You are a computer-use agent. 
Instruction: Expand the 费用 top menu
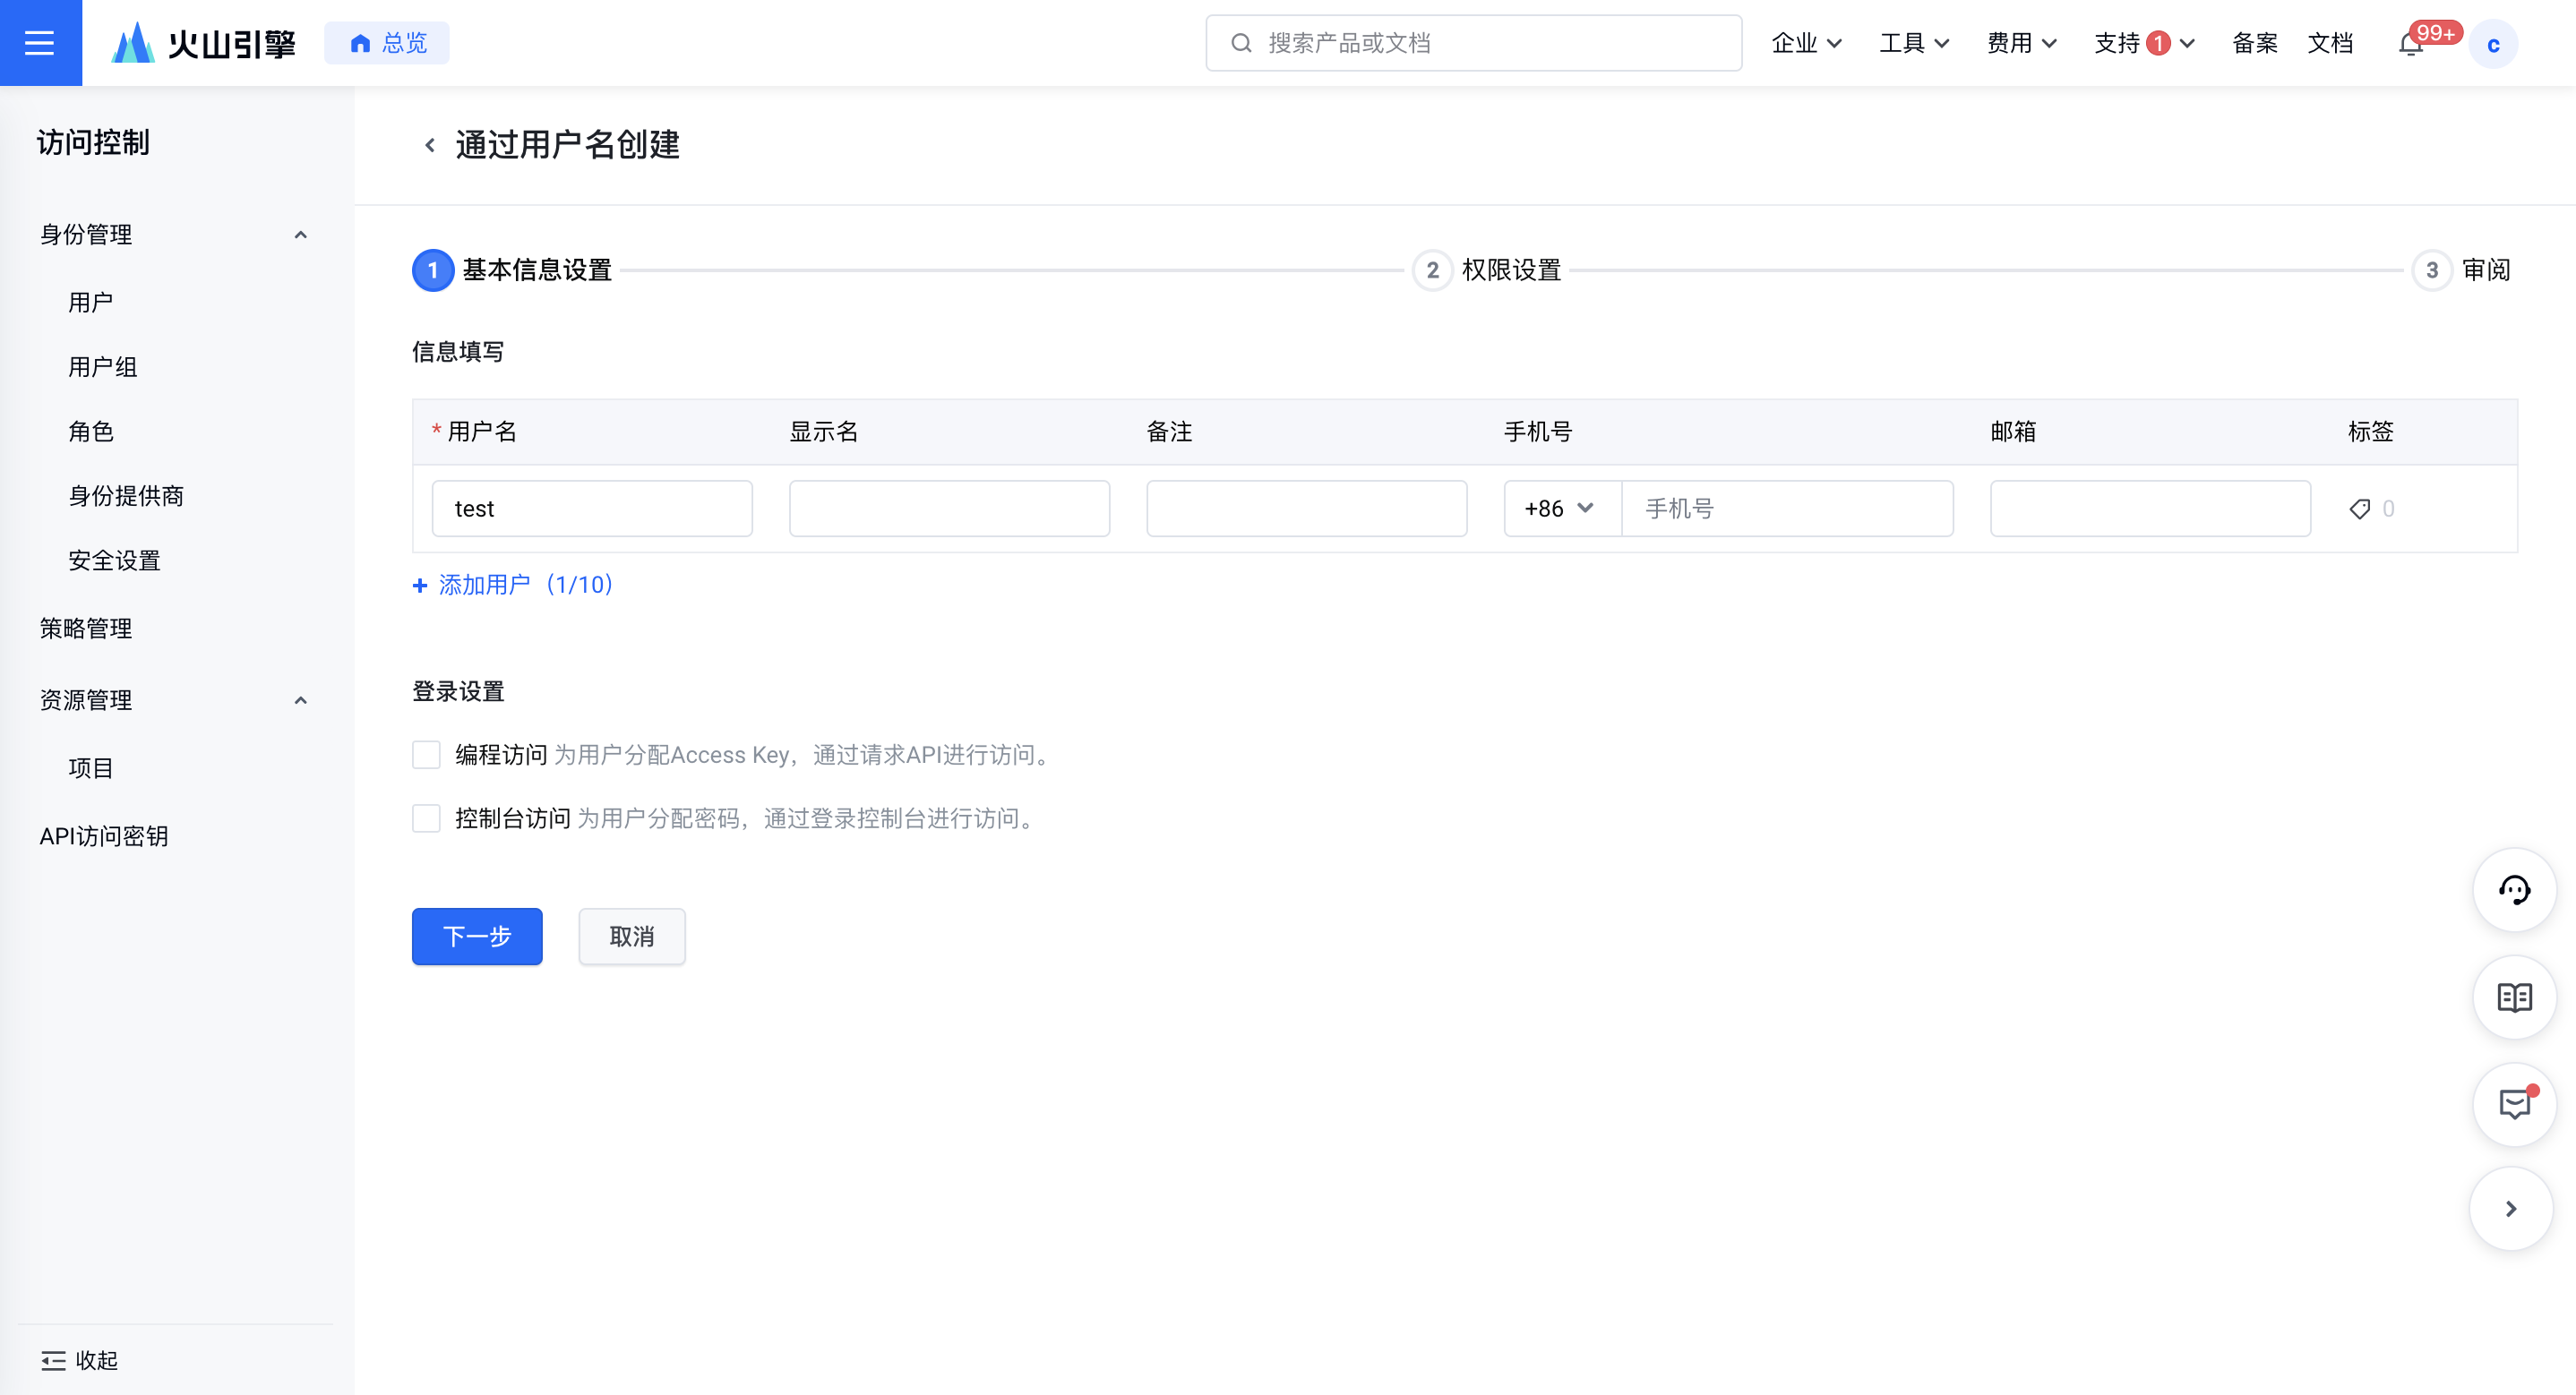coord(2021,43)
